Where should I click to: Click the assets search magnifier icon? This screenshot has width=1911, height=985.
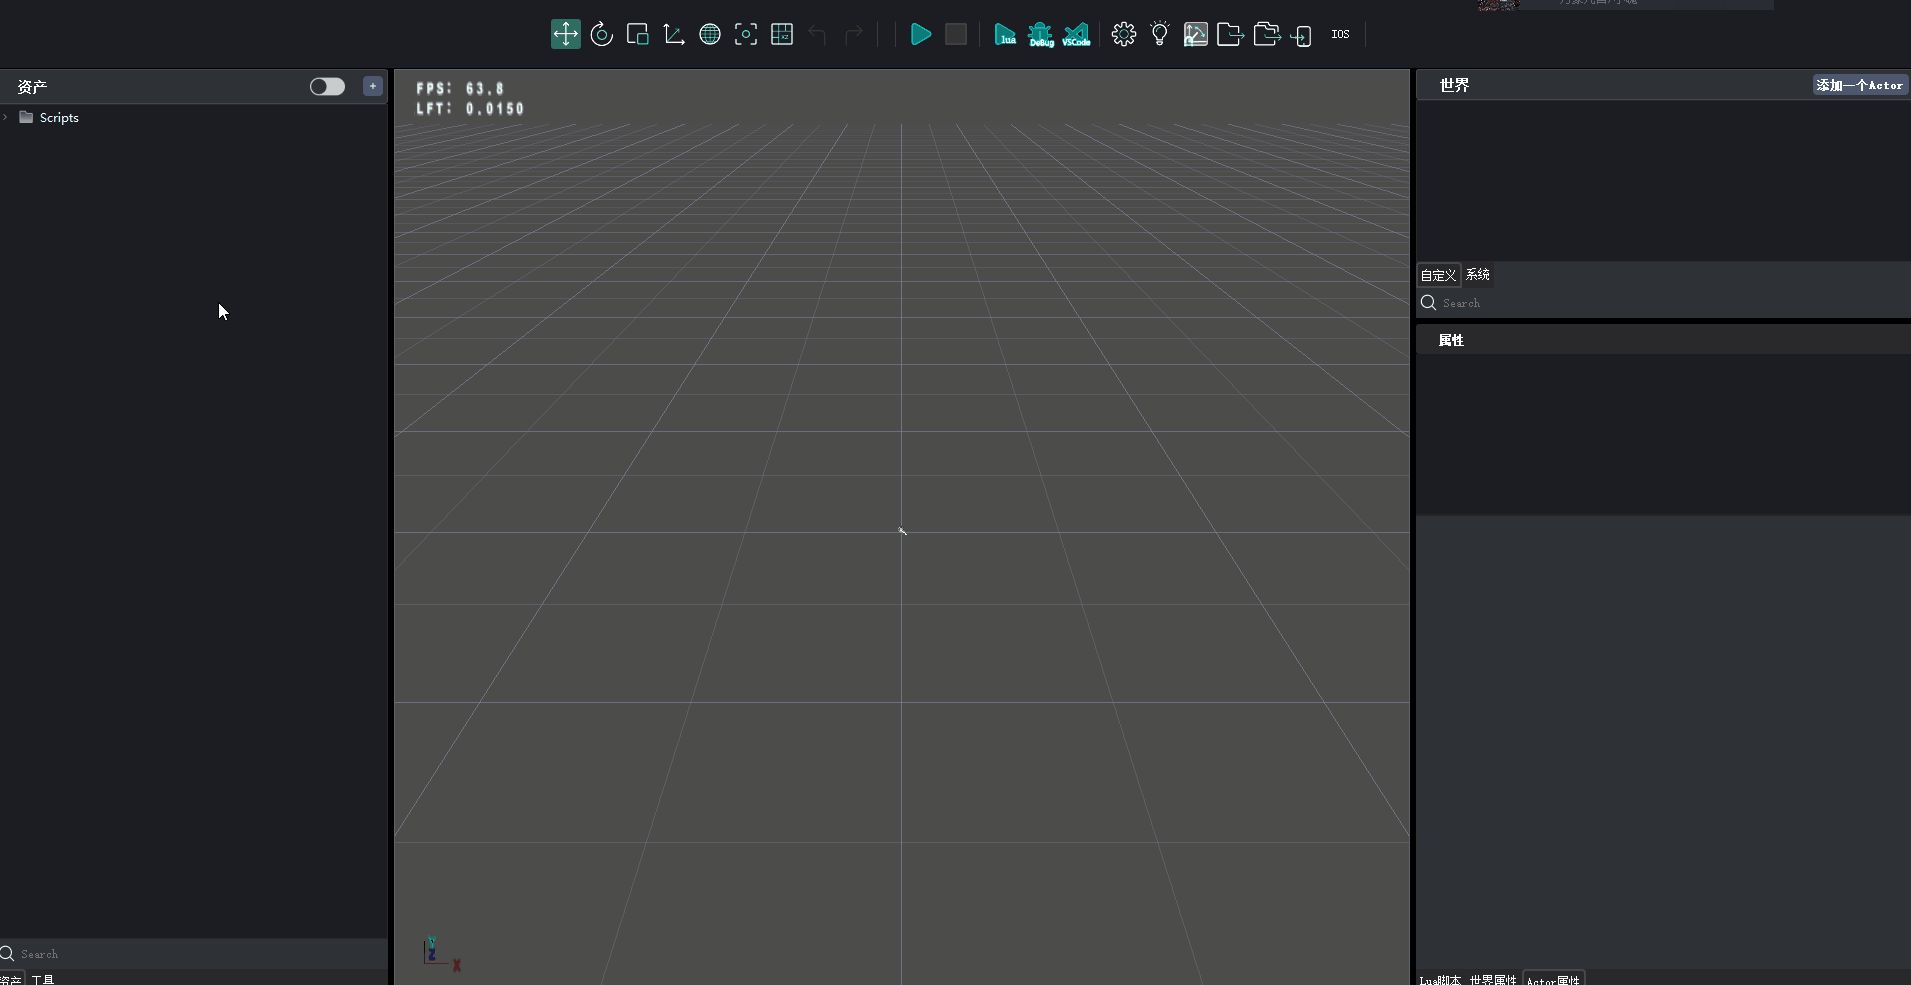(7, 953)
